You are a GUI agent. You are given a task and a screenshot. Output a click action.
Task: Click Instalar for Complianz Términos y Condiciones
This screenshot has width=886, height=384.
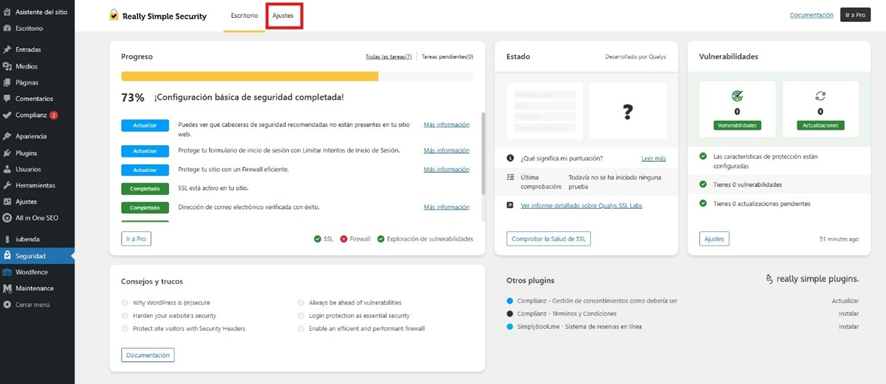point(849,313)
